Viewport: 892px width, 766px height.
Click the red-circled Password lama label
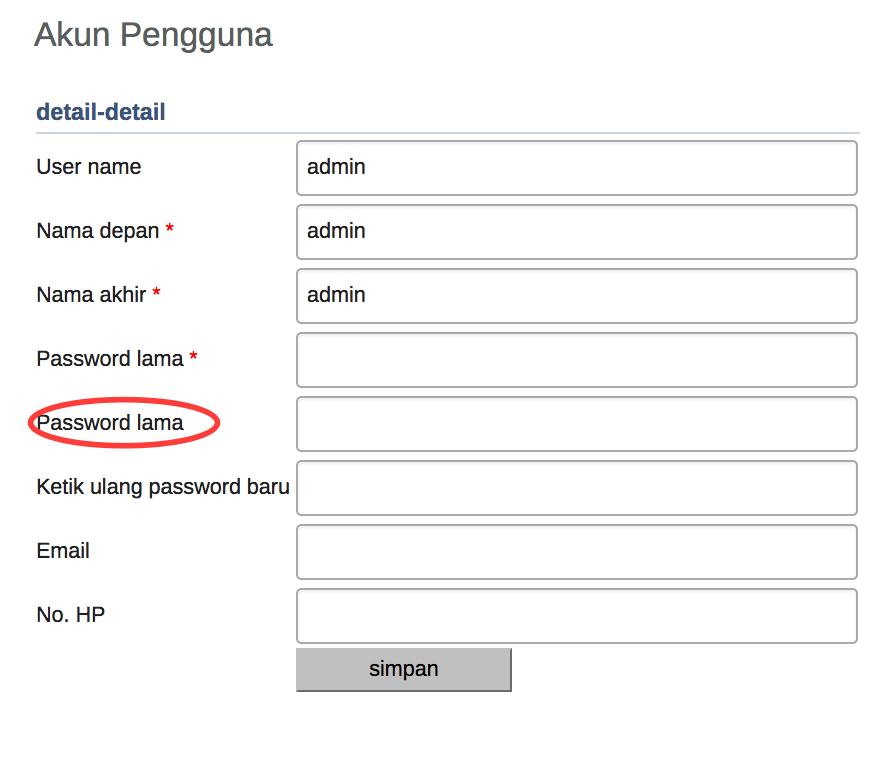pyautogui.click(x=110, y=423)
